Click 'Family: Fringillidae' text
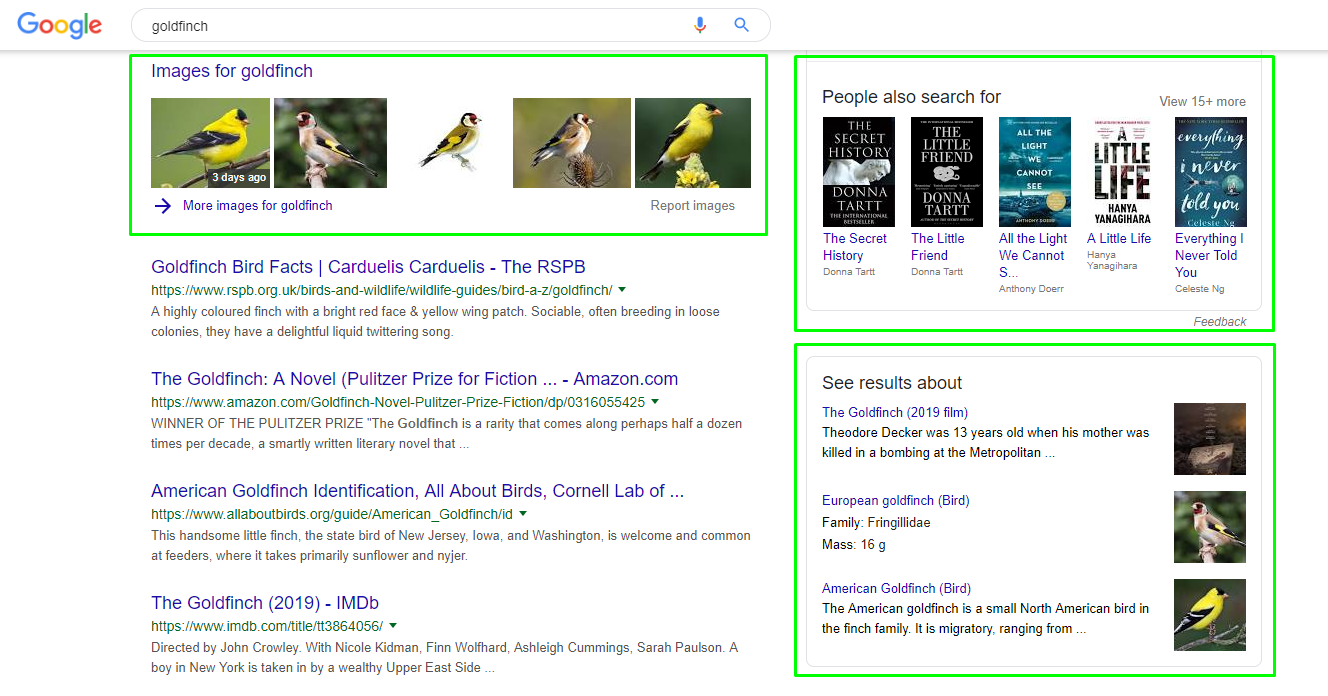 pos(876,522)
